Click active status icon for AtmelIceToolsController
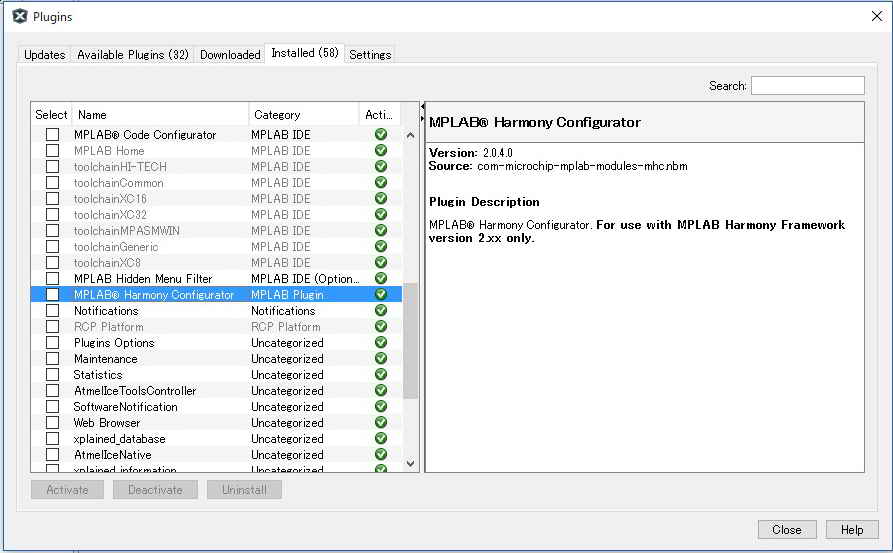The height and width of the screenshot is (553, 893). 381,390
